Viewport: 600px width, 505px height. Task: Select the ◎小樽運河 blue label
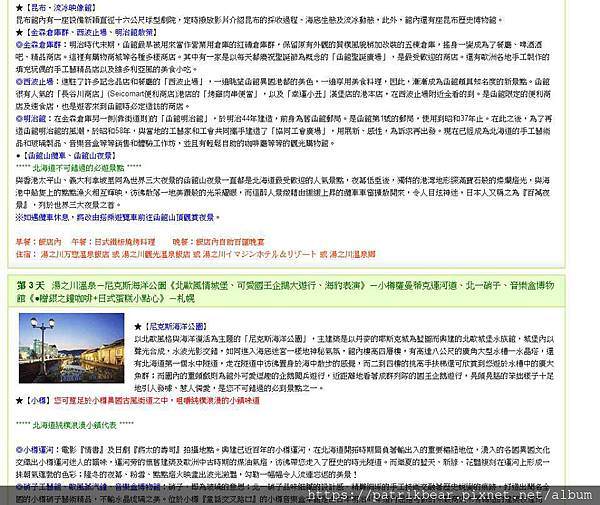[x=35, y=450]
